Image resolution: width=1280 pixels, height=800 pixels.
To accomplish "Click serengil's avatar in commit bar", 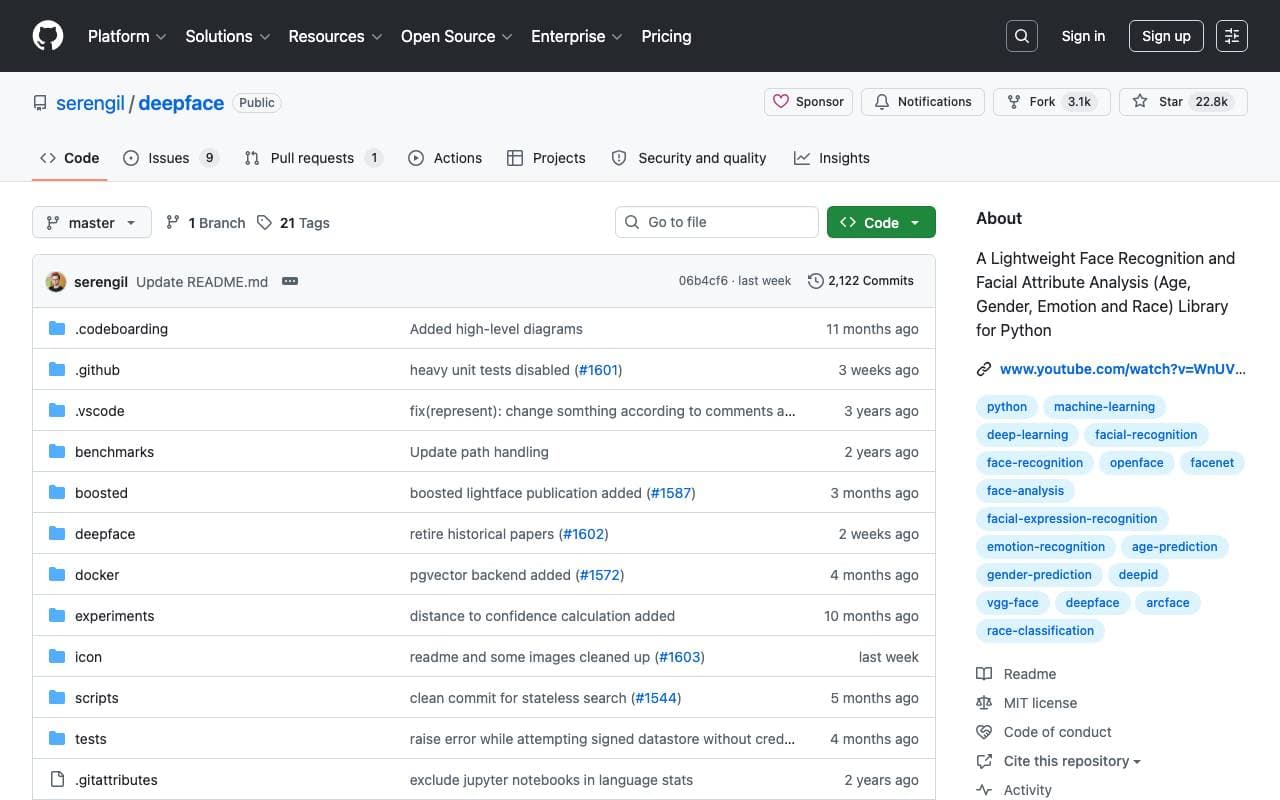I will tap(56, 281).
